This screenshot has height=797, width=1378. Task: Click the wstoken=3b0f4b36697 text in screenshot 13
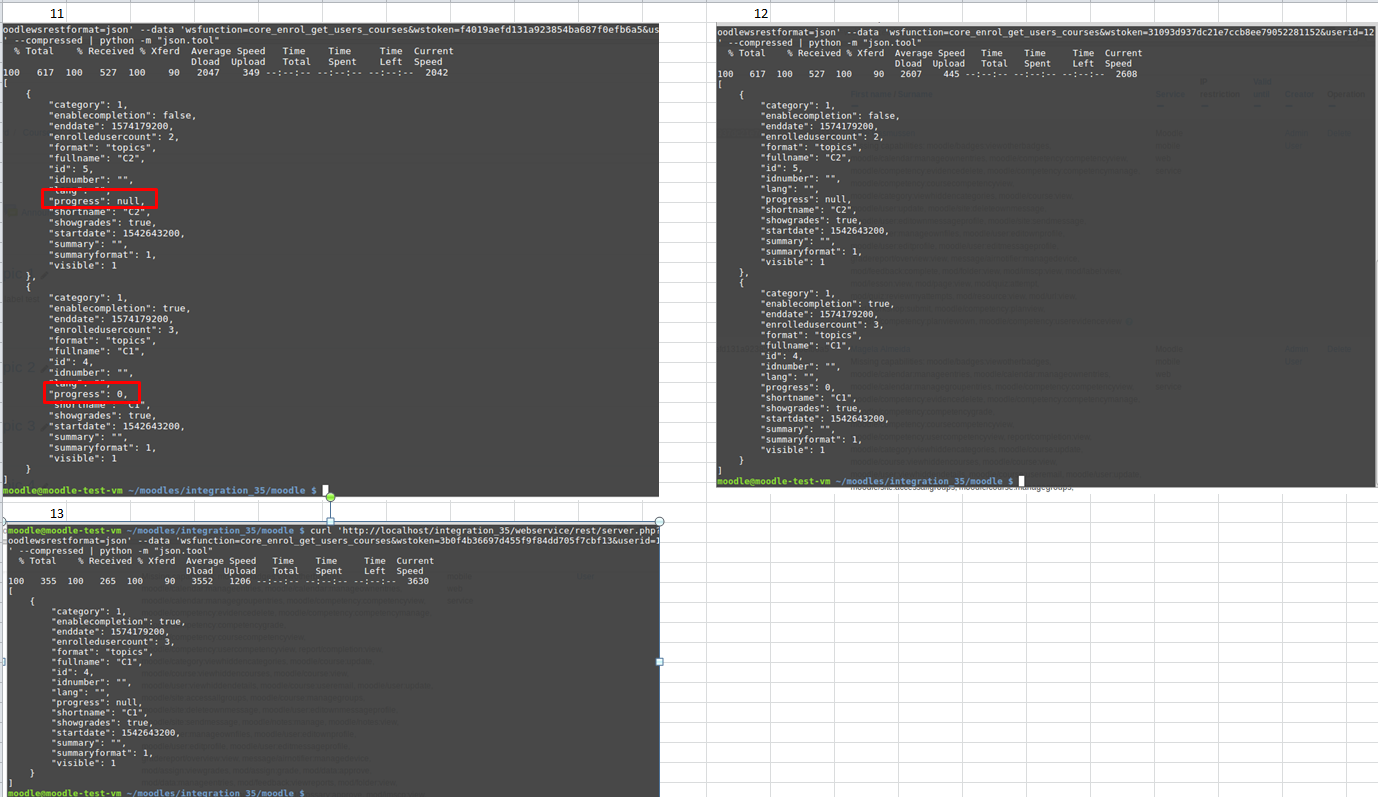(520, 540)
